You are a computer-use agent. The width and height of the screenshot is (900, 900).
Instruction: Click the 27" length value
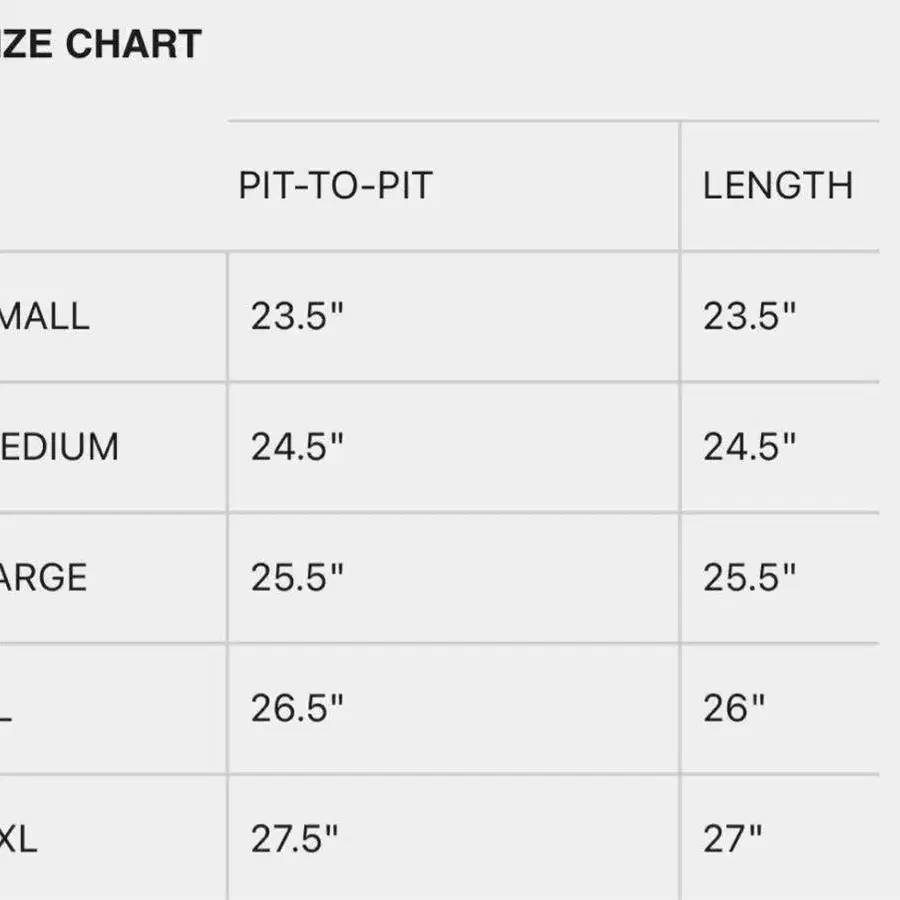(733, 839)
